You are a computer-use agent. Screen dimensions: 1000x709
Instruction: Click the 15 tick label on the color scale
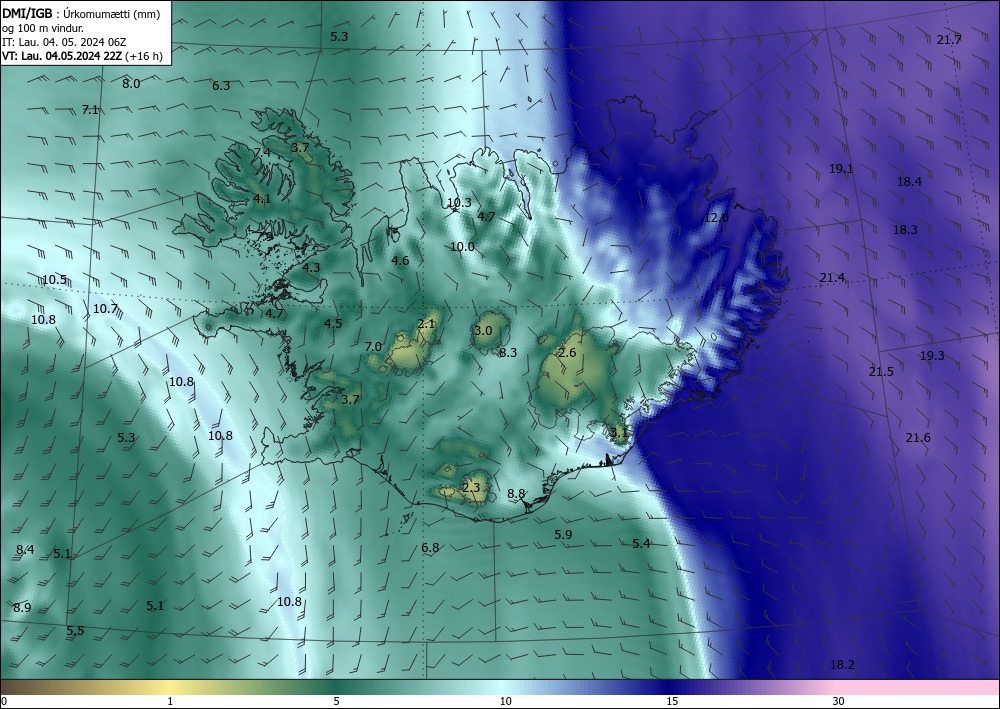(x=672, y=702)
